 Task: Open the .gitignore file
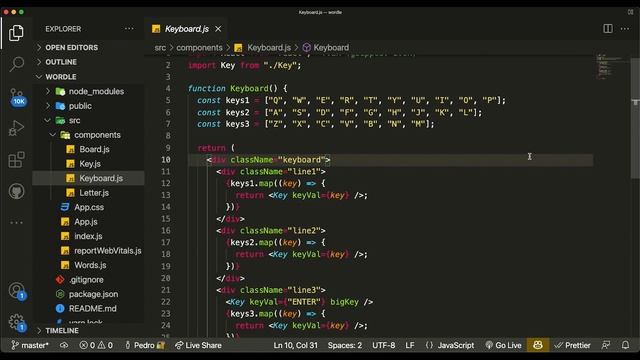(x=88, y=280)
